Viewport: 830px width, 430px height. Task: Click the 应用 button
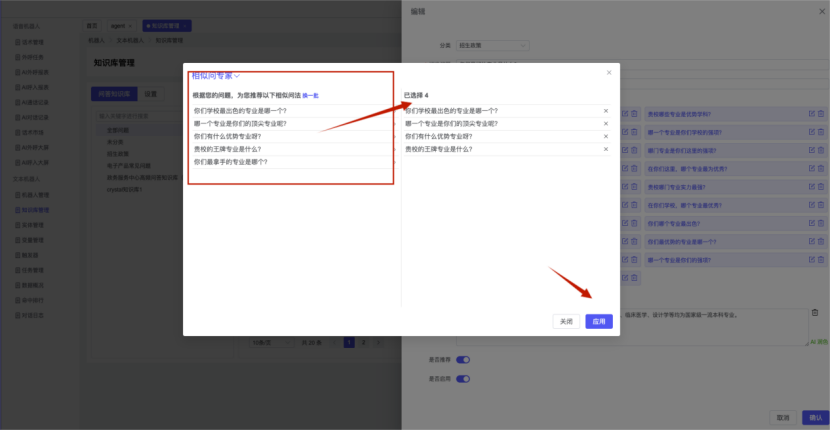(599, 322)
